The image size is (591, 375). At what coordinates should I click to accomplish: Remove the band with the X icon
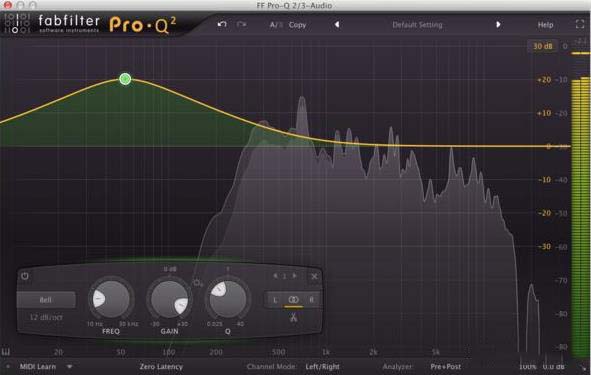(x=314, y=276)
